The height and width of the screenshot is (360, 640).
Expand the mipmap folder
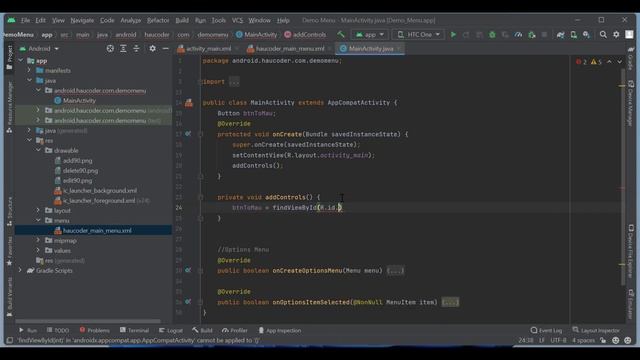click(38, 240)
